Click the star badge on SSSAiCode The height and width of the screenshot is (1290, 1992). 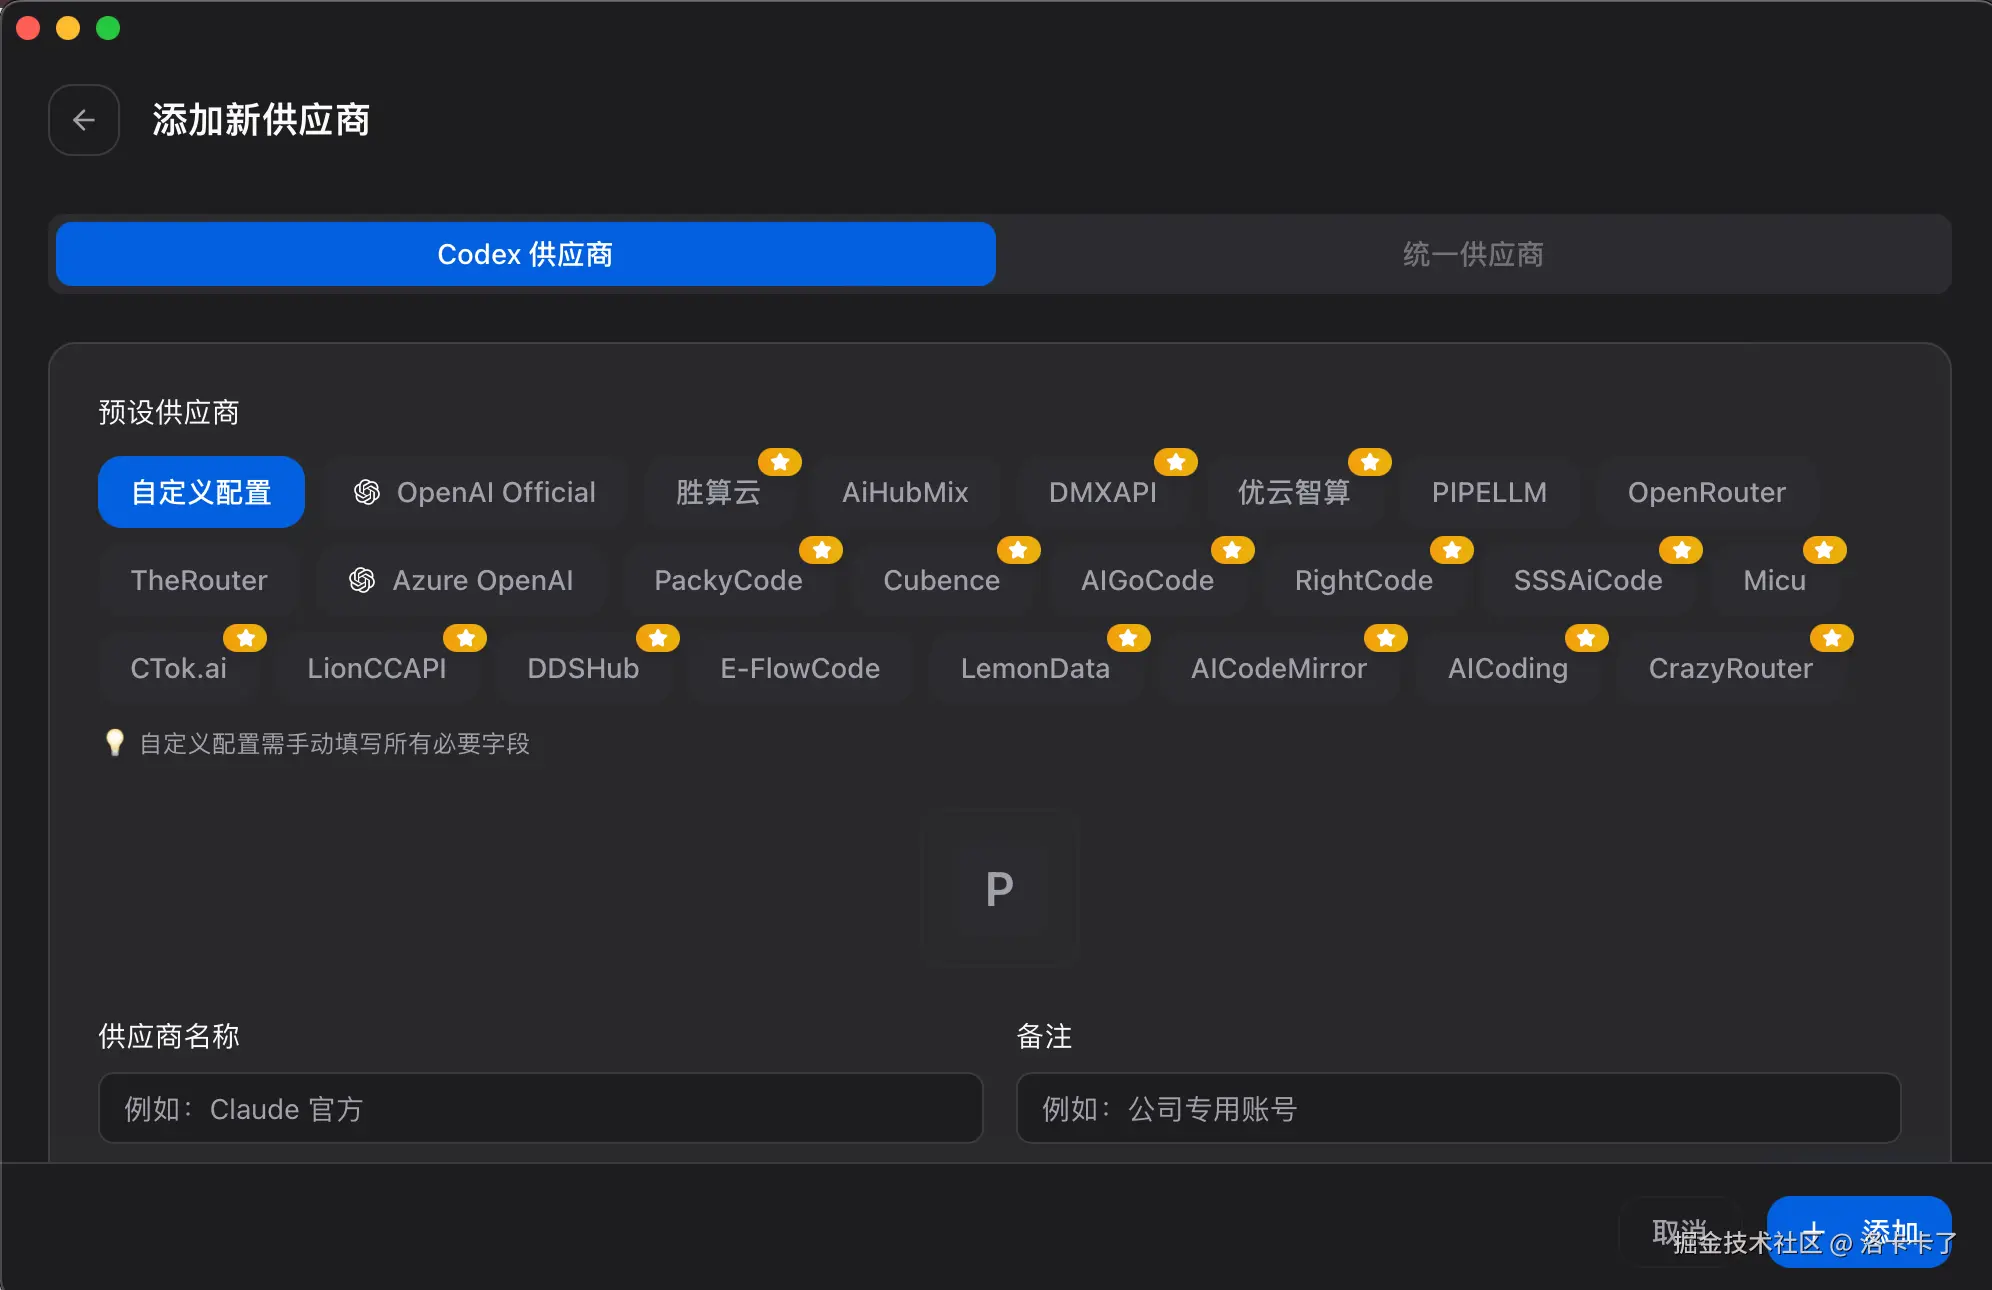coord(1682,550)
